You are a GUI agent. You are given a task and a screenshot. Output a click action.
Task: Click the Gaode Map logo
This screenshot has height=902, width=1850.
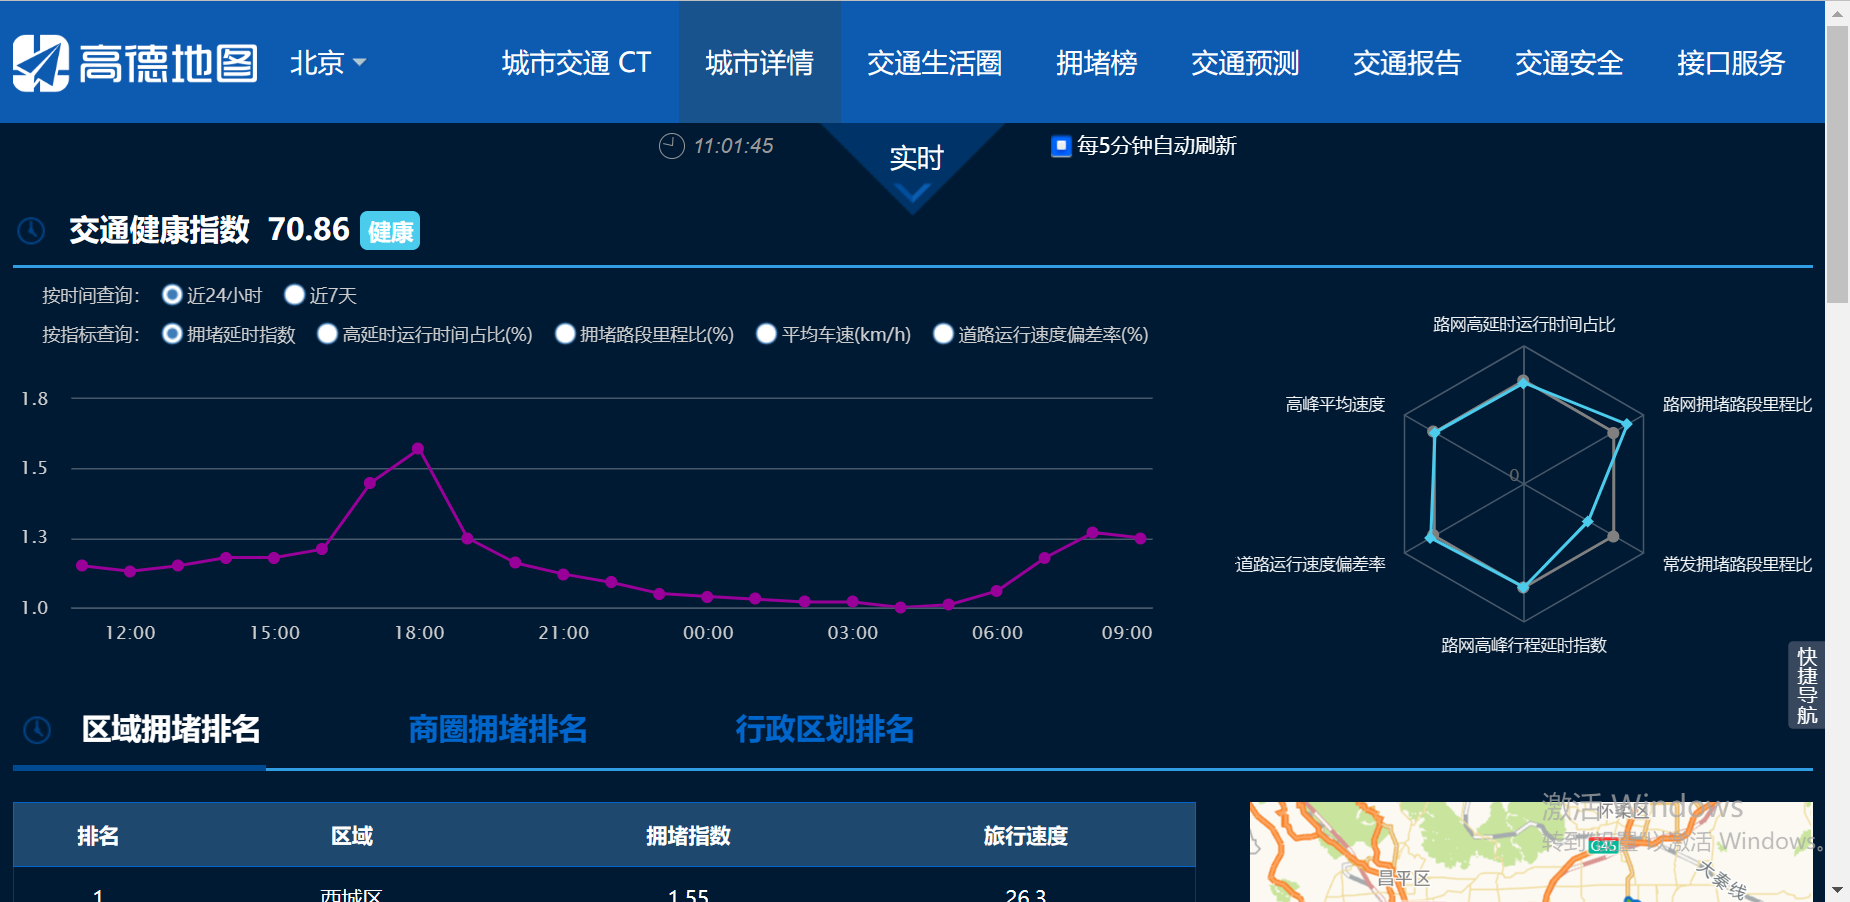click(135, 63)
